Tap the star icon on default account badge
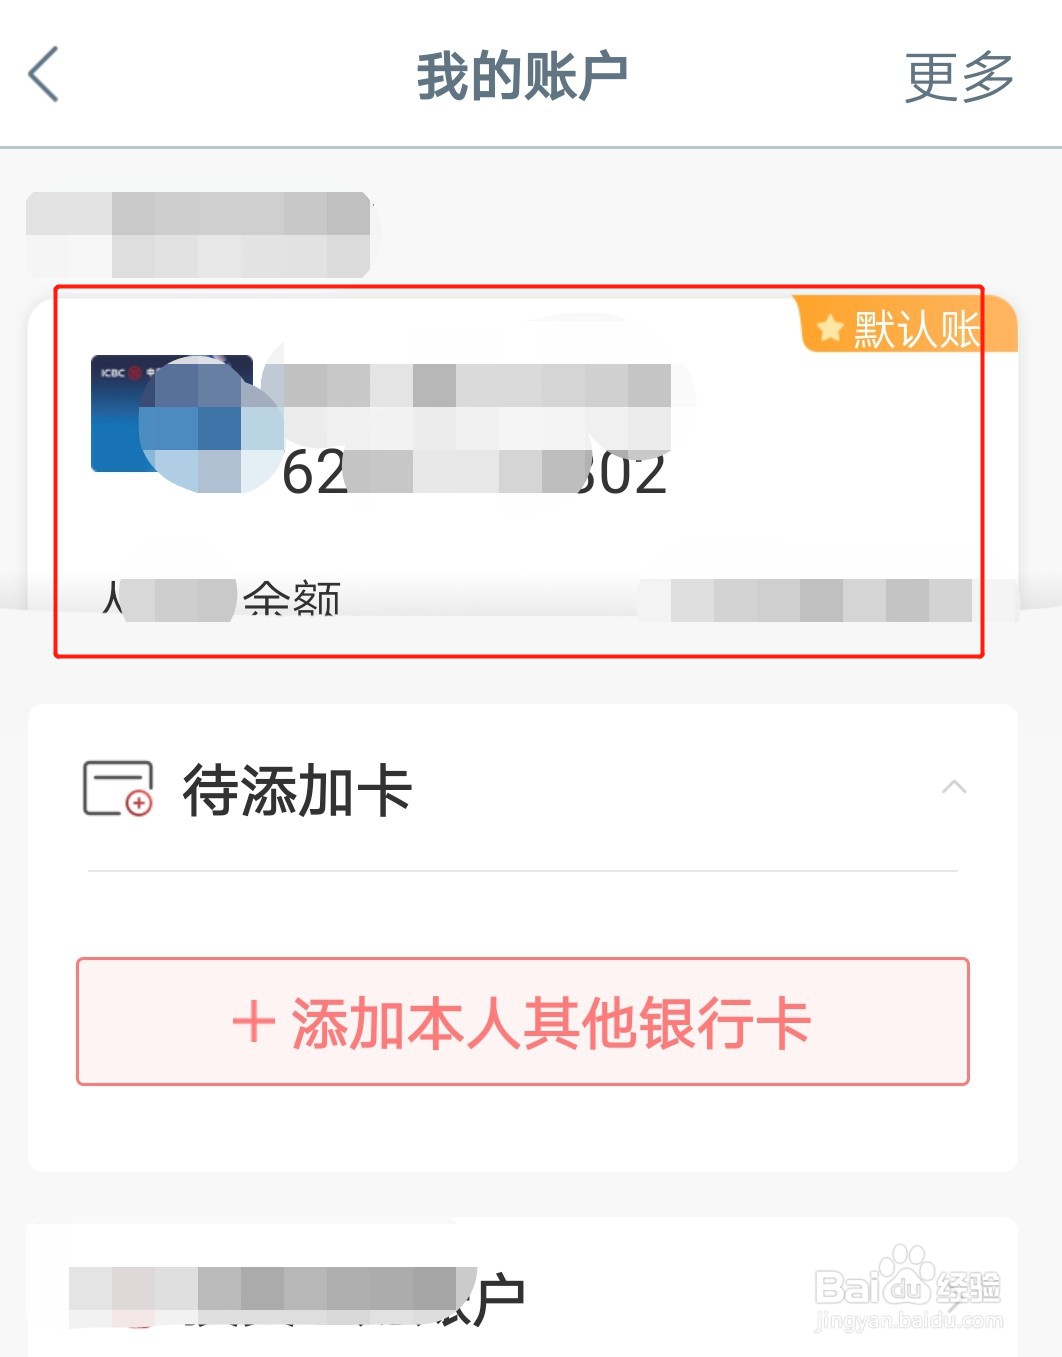 [x=829, y=328]
